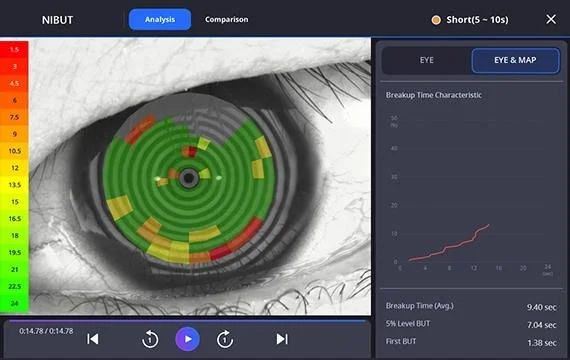The image size is (570, 360).
Task: Click the pupil center of the eye map
Action: pos(189,178)
